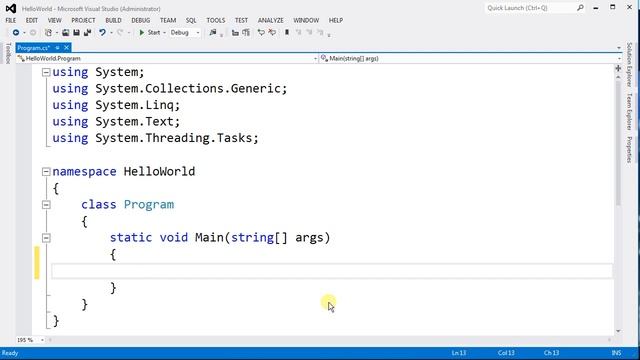
Task: Collapse the class Program block
Action: pyautogui.click(x=46, y=205)
